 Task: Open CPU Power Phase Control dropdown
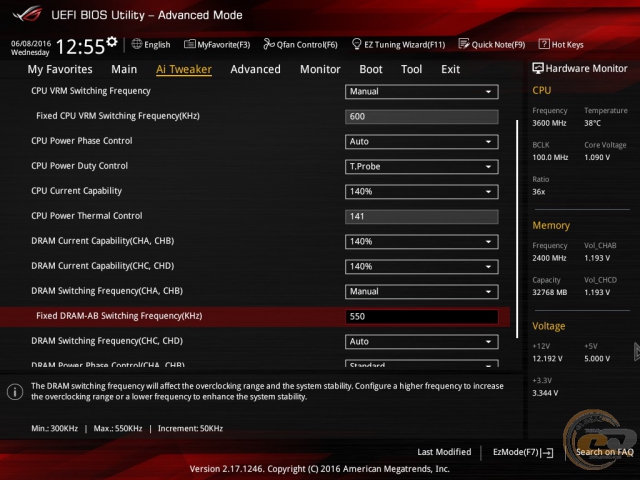coord(422,142)
